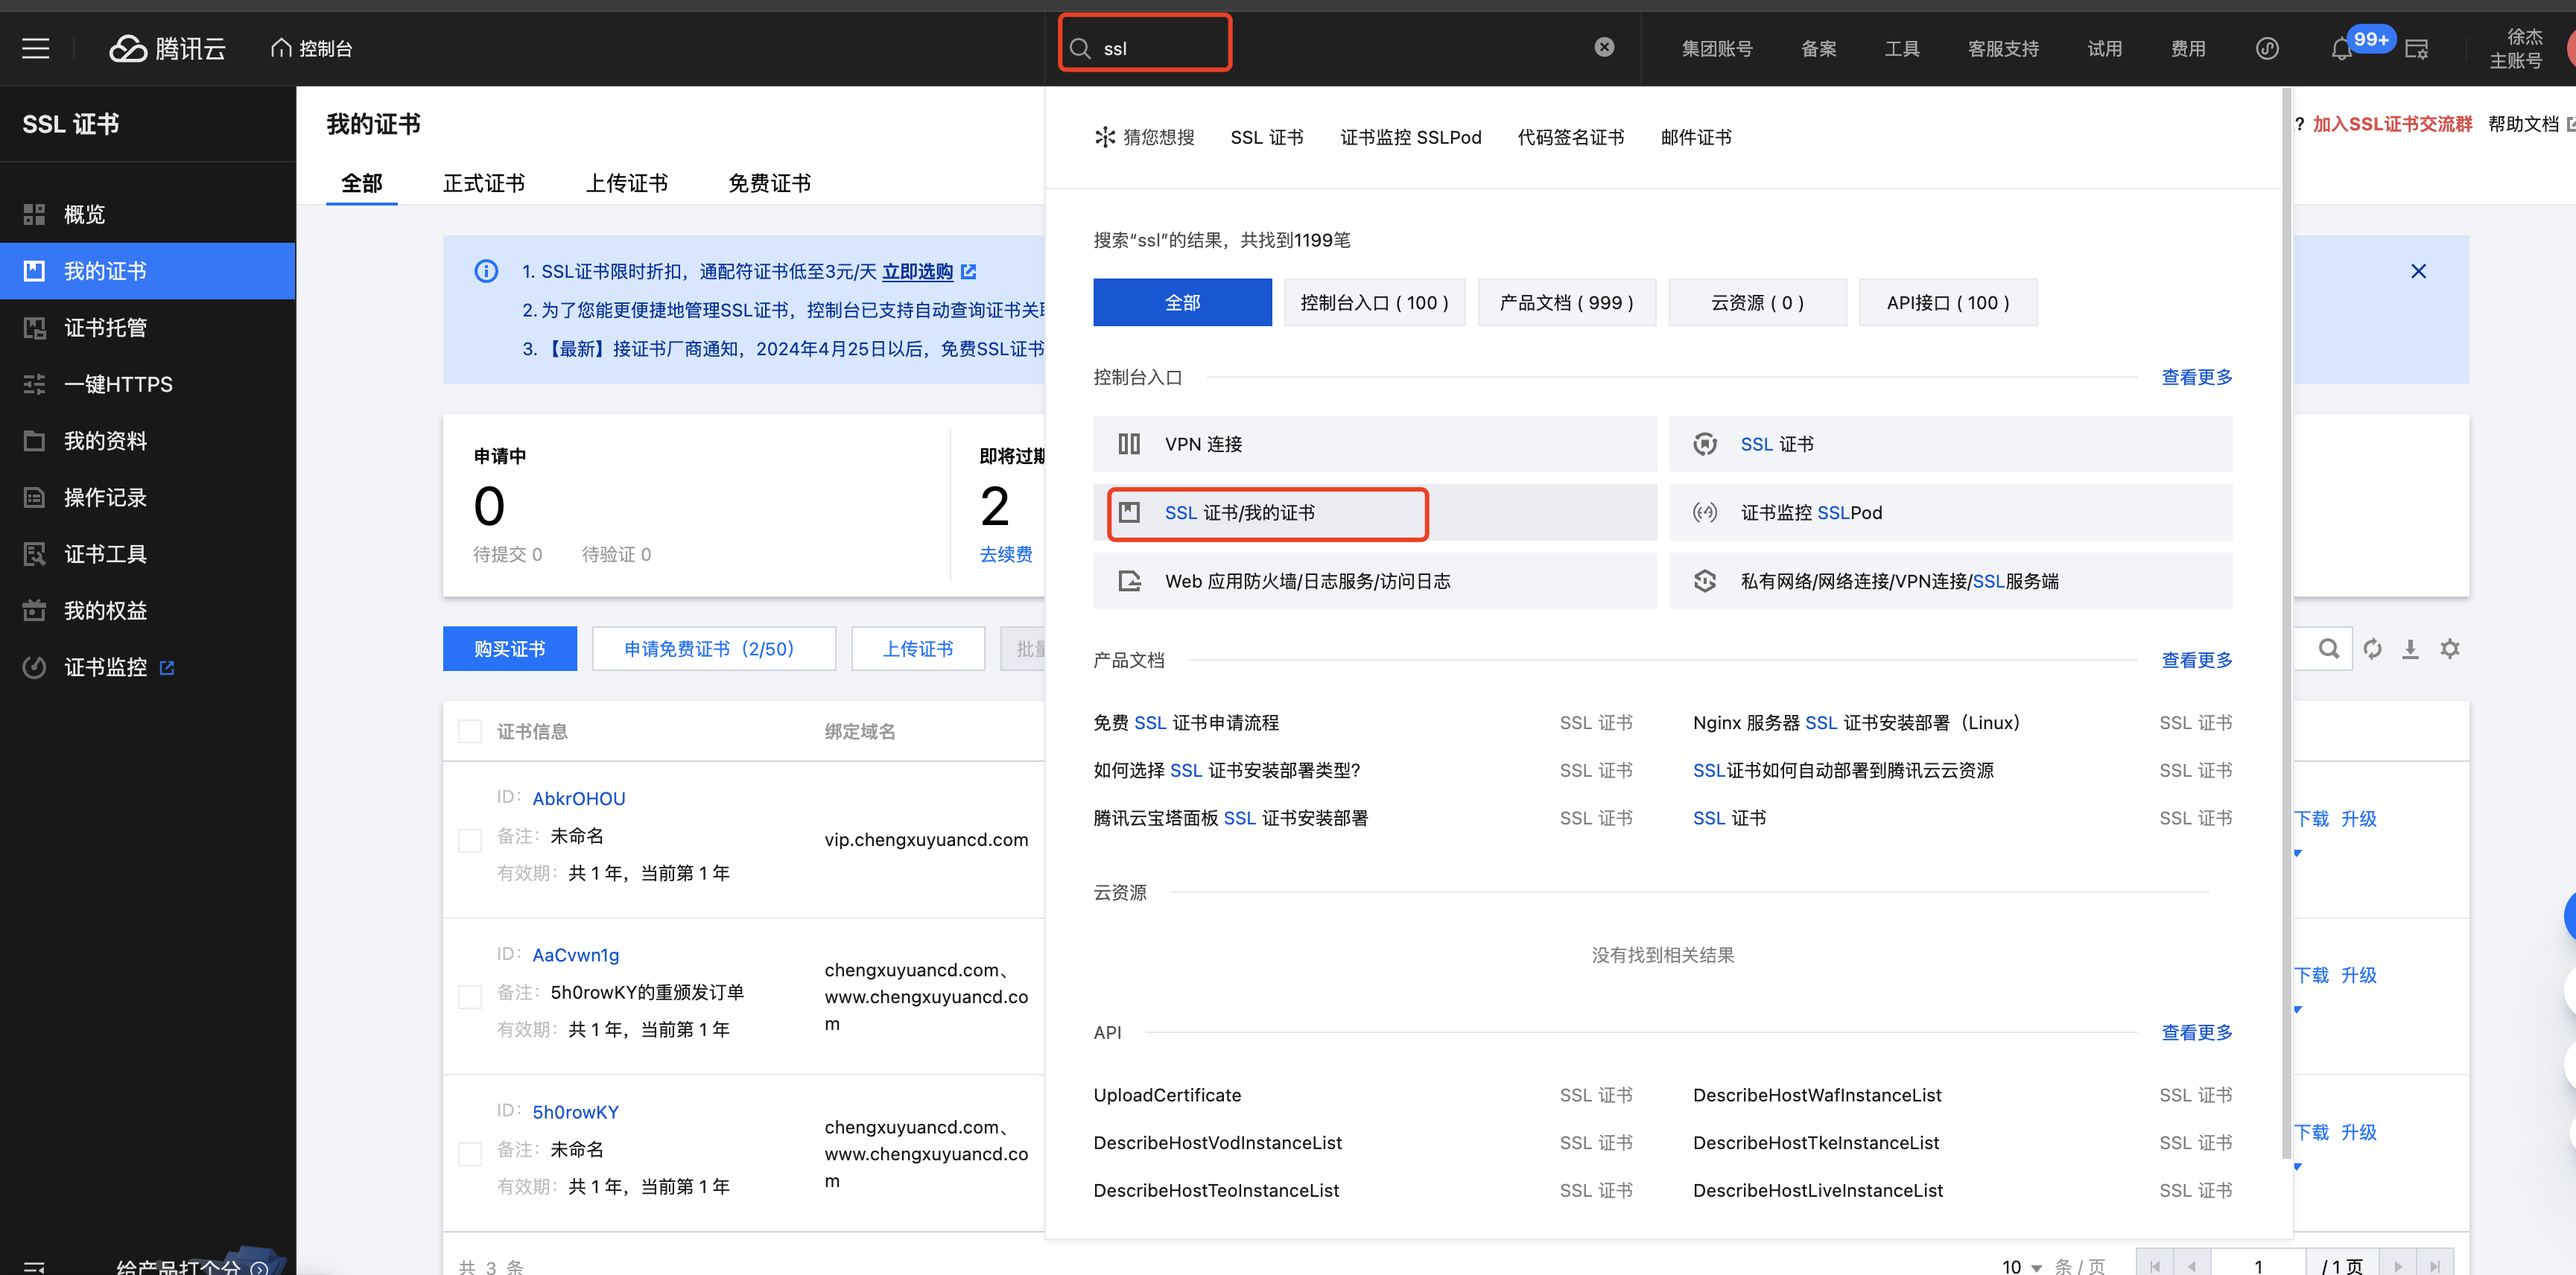2576x1275 pixels.
Task: Click the download icon in list toolbar
Action: point(2410,648)
